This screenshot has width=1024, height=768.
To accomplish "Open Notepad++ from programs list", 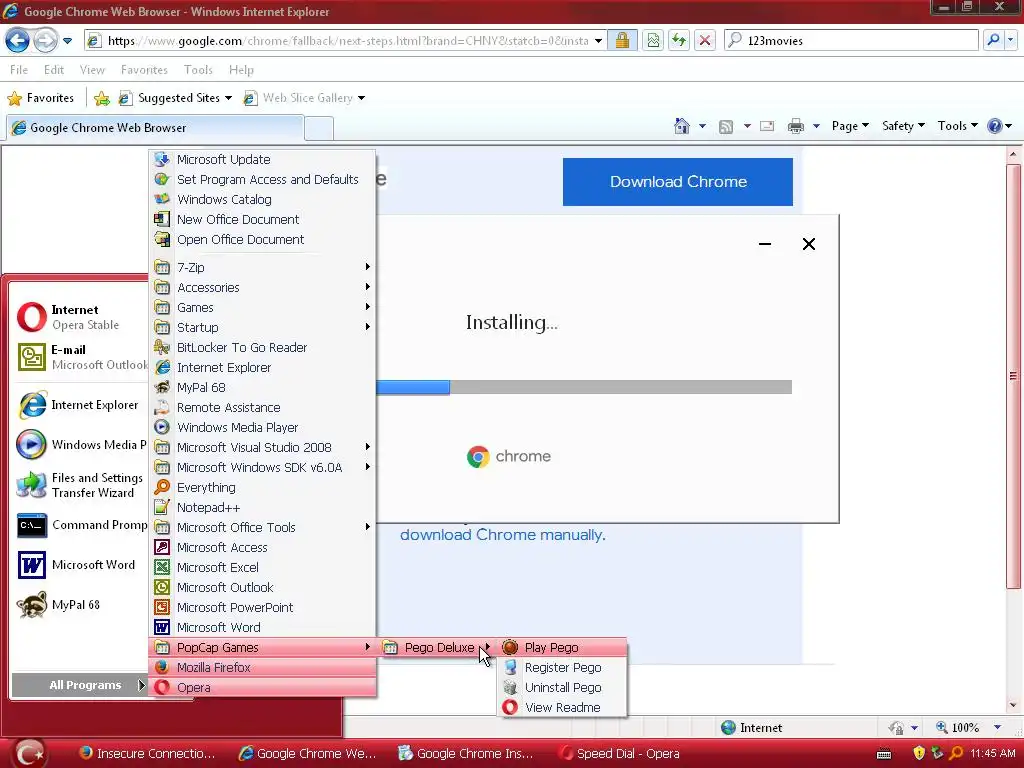I will pyautogui.click(x=263, y=507).
